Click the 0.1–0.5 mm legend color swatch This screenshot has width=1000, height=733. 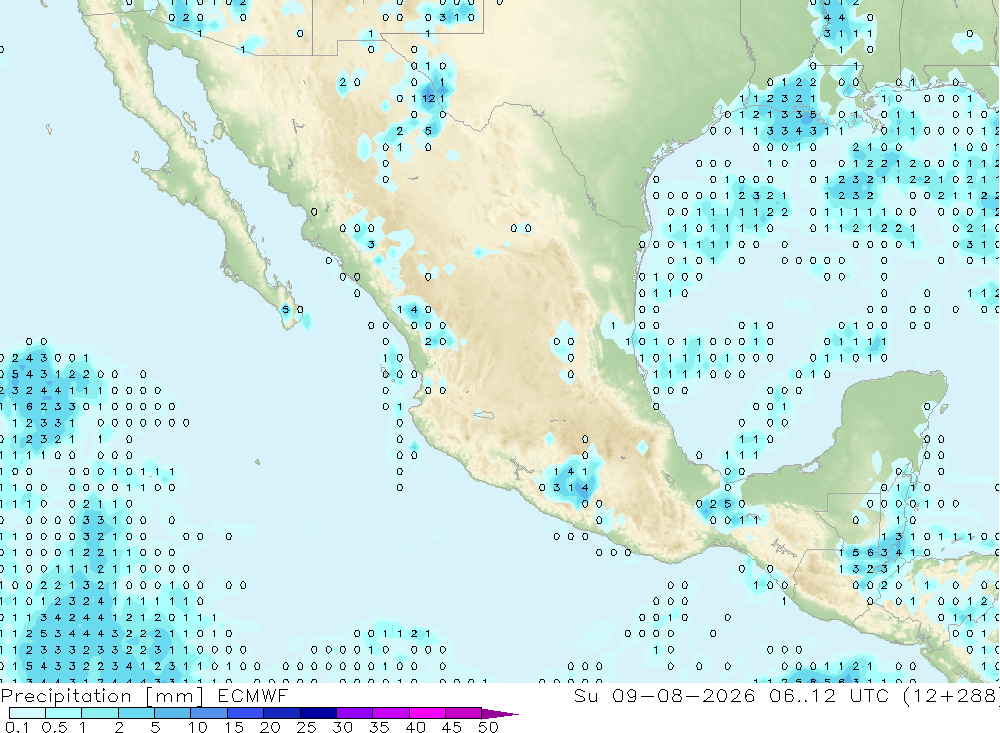pyautogui.click(x=27, y=713)
